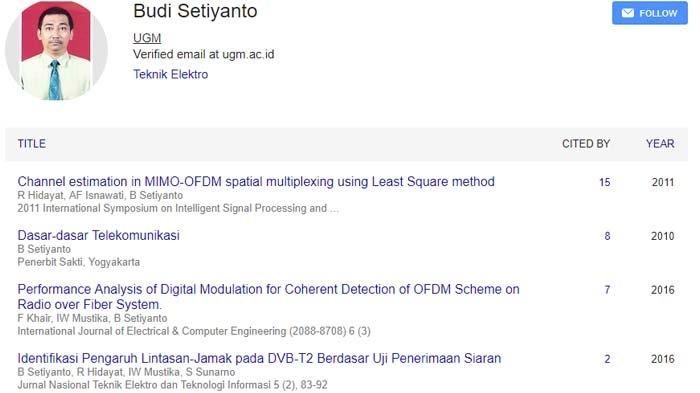View the 2 citations of DVB-T2 paper
This screenshot has width=700, height=393.
click(x=607, y=359)
